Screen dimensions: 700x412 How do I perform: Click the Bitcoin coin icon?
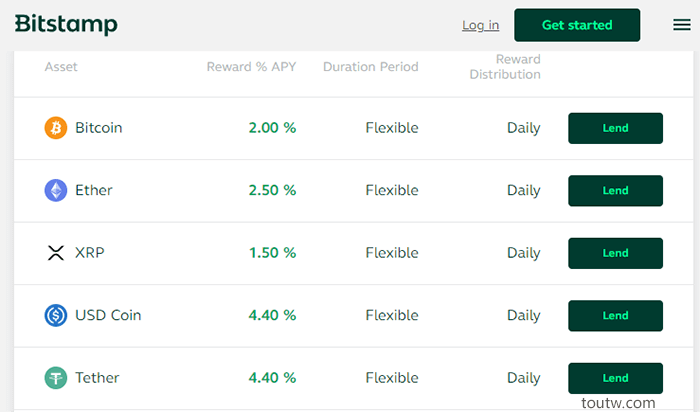point(56,128)
